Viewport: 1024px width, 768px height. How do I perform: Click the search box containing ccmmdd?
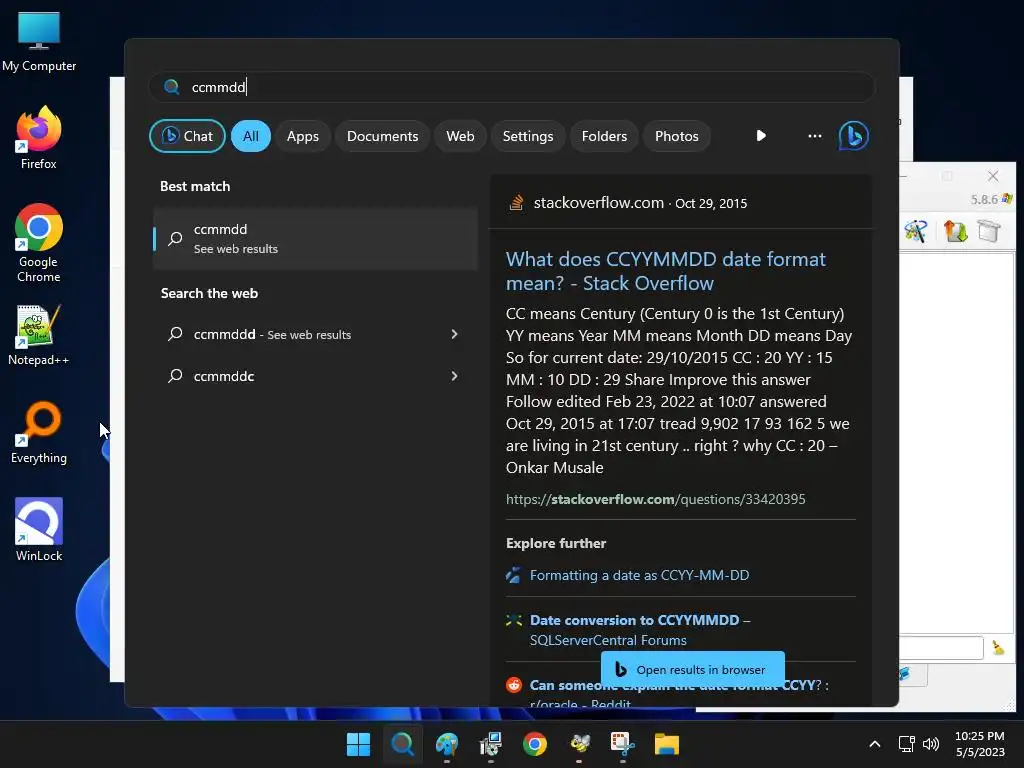click(511, 87)
